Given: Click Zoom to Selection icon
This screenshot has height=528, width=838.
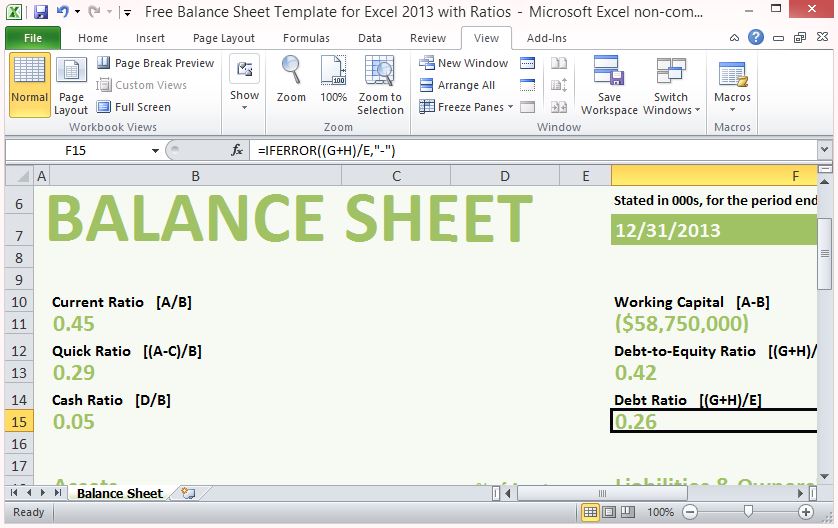Looking at the screenshot, I should 380,74.
